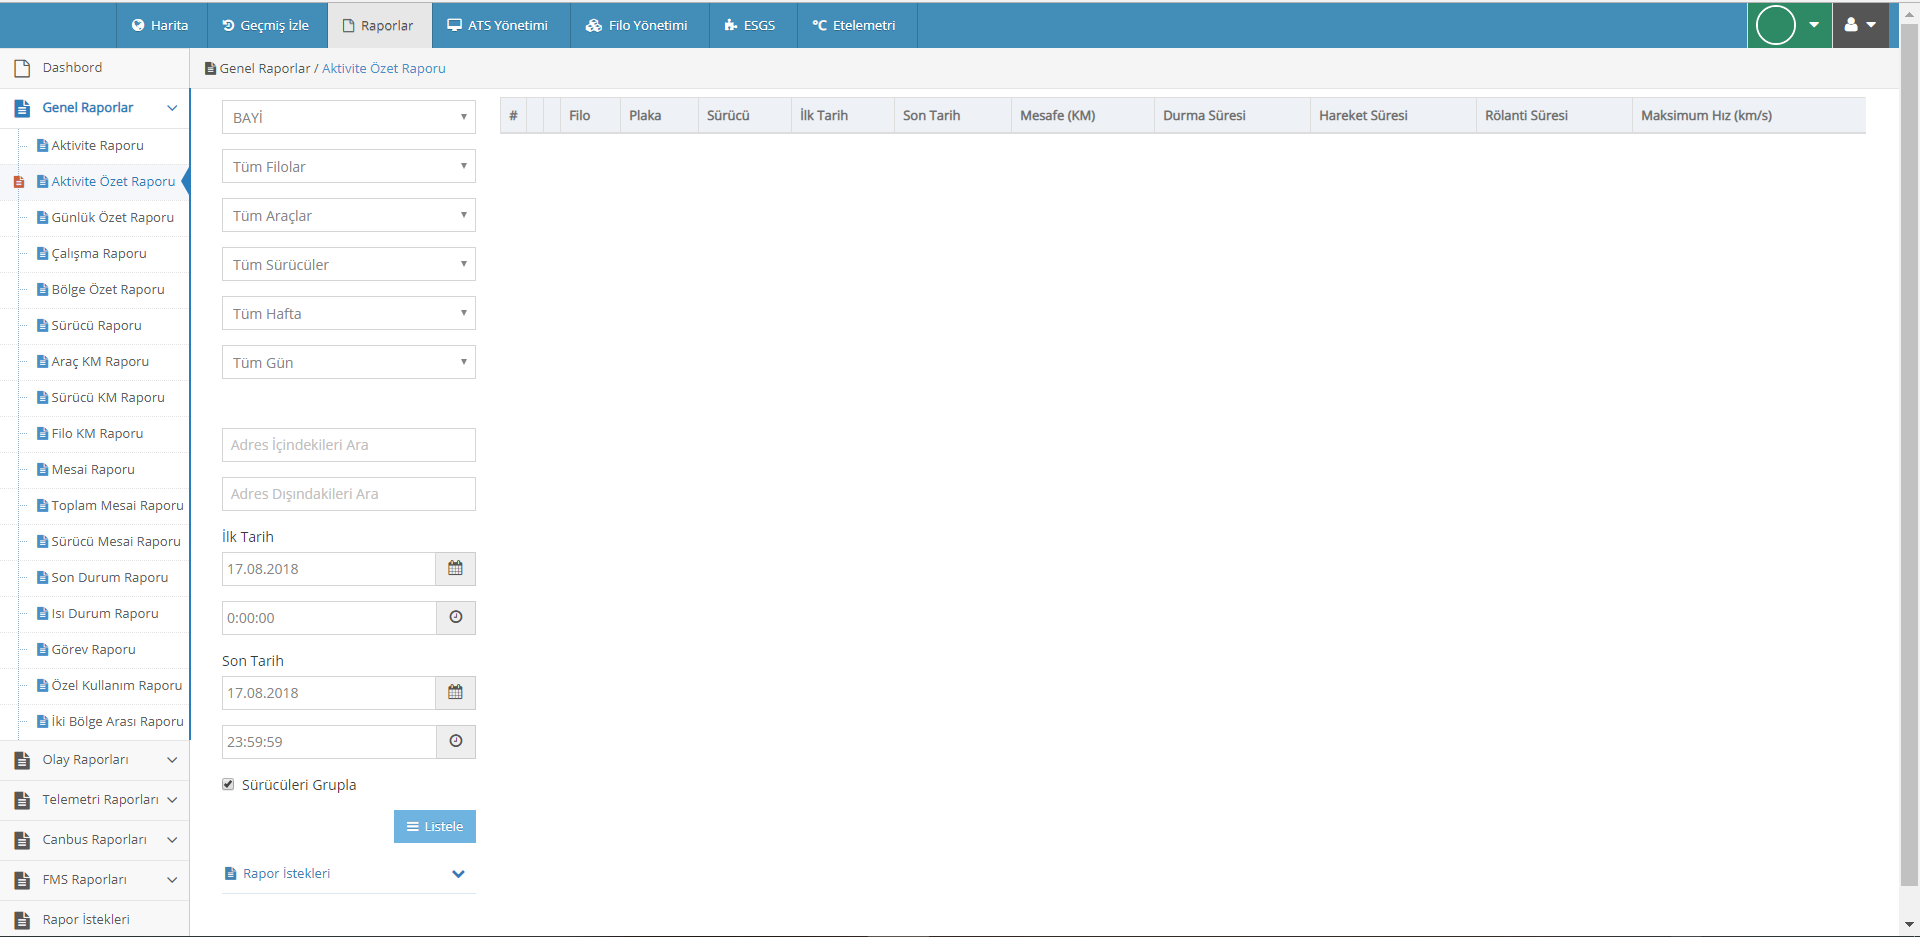Expand FMS Raporları section chevron
Image resolution: width=1920 pixels, height=937 pixels.
172,880
